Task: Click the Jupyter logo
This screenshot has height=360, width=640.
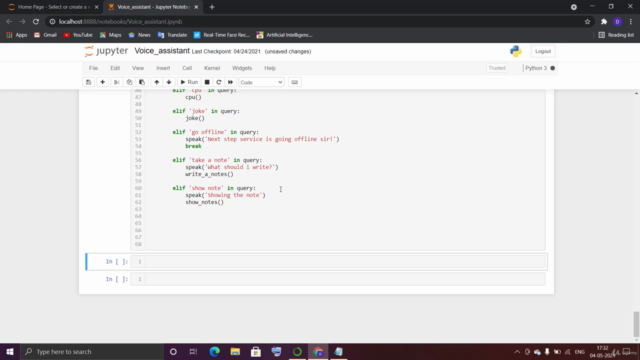Action: pos(107,51)
